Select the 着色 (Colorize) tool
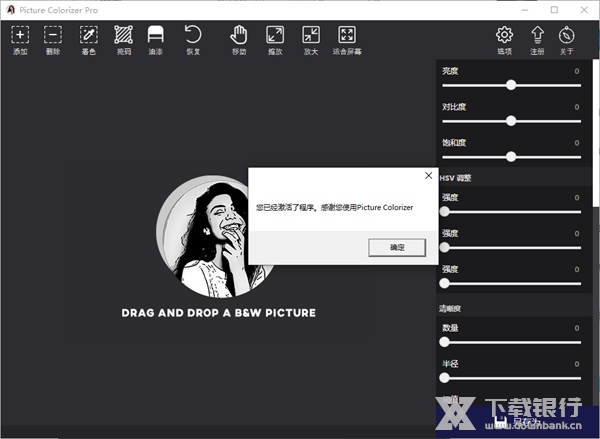Screen dimensions: 600x439 pyautogui.click(x=88, y=36)
